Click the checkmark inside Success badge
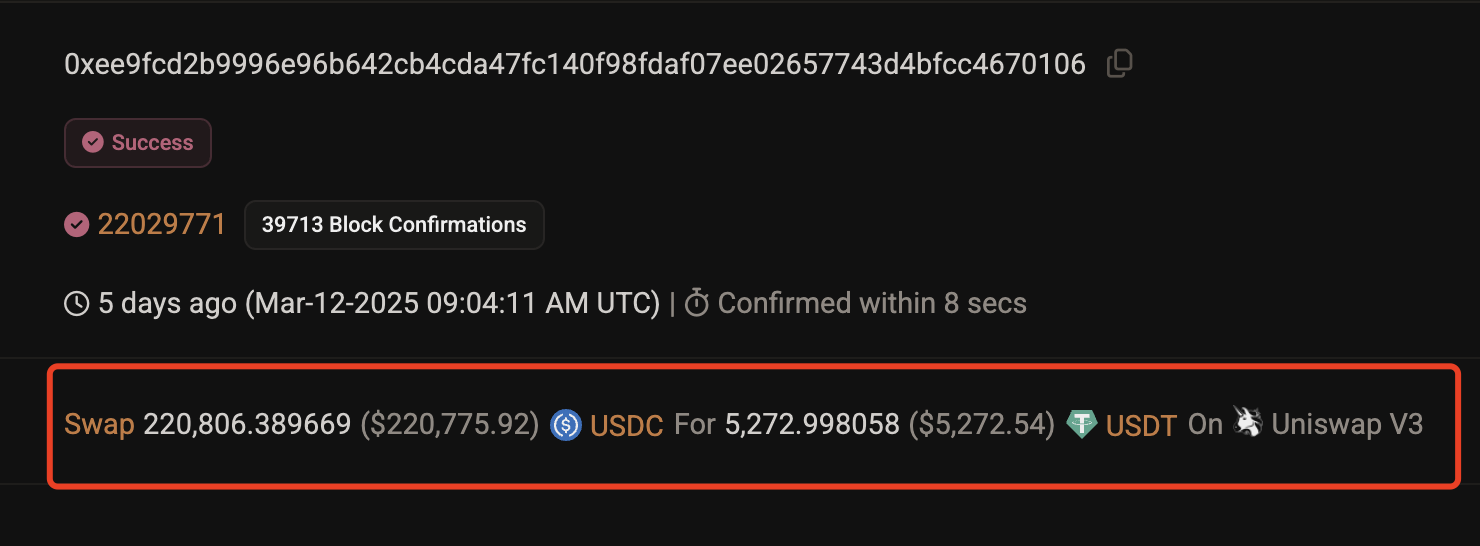Screen dimensions: 1480x546 click(93, 143)
